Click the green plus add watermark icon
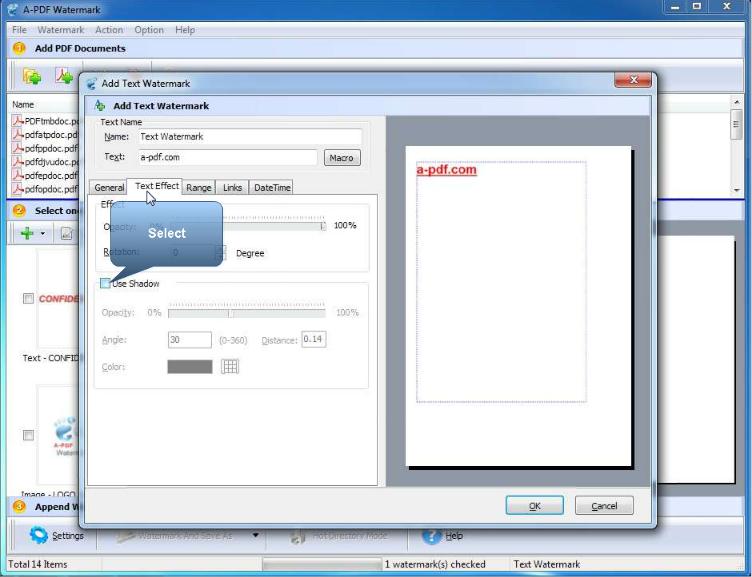The image size is (752, 577). [x=27, y=234]
